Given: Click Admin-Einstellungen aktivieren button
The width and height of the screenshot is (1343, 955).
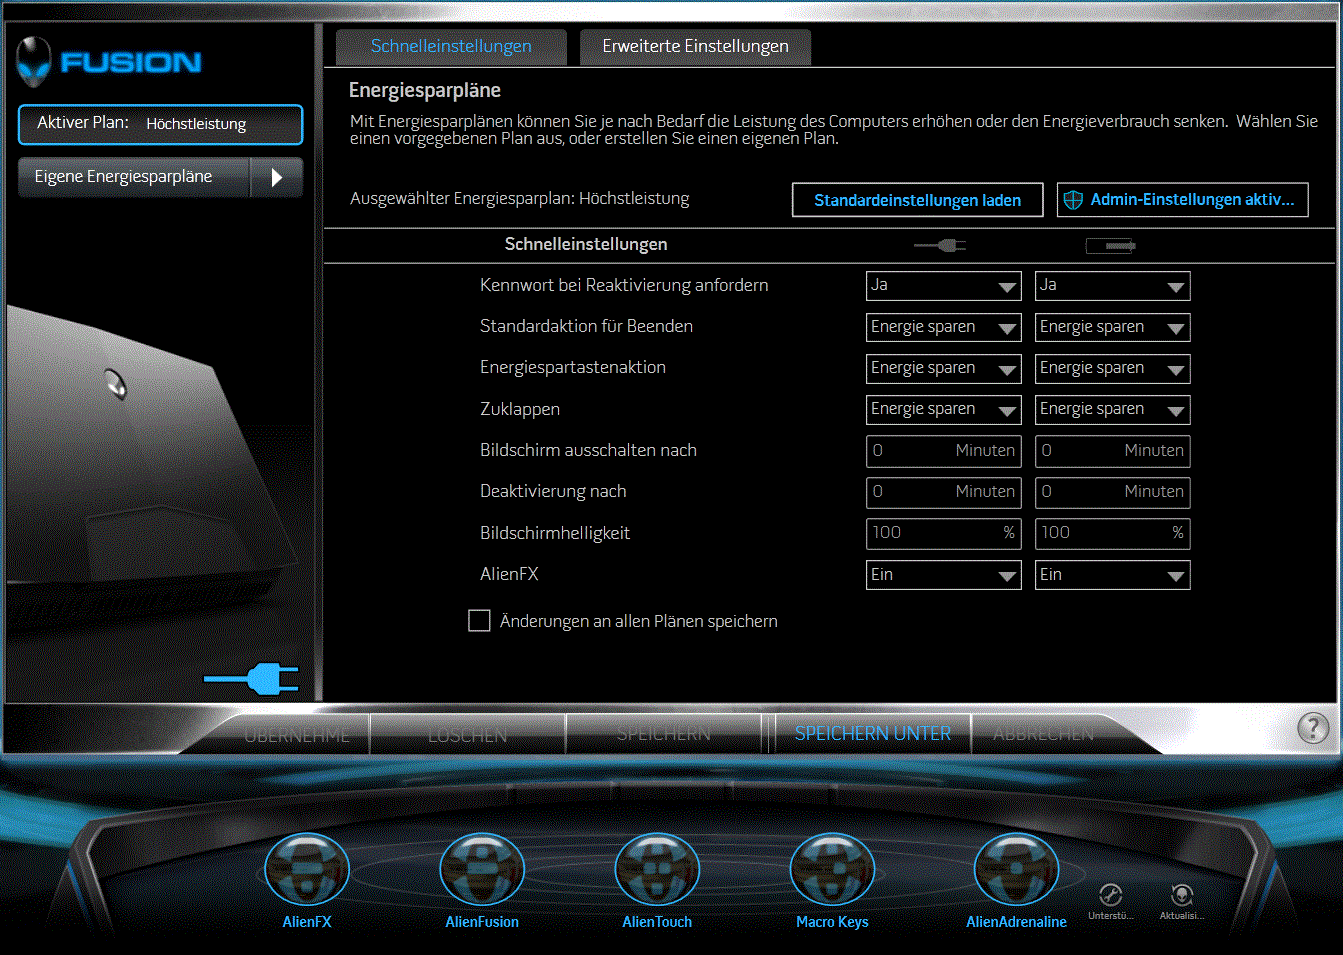Looking at the screenshot, I should pos(1183,200).
